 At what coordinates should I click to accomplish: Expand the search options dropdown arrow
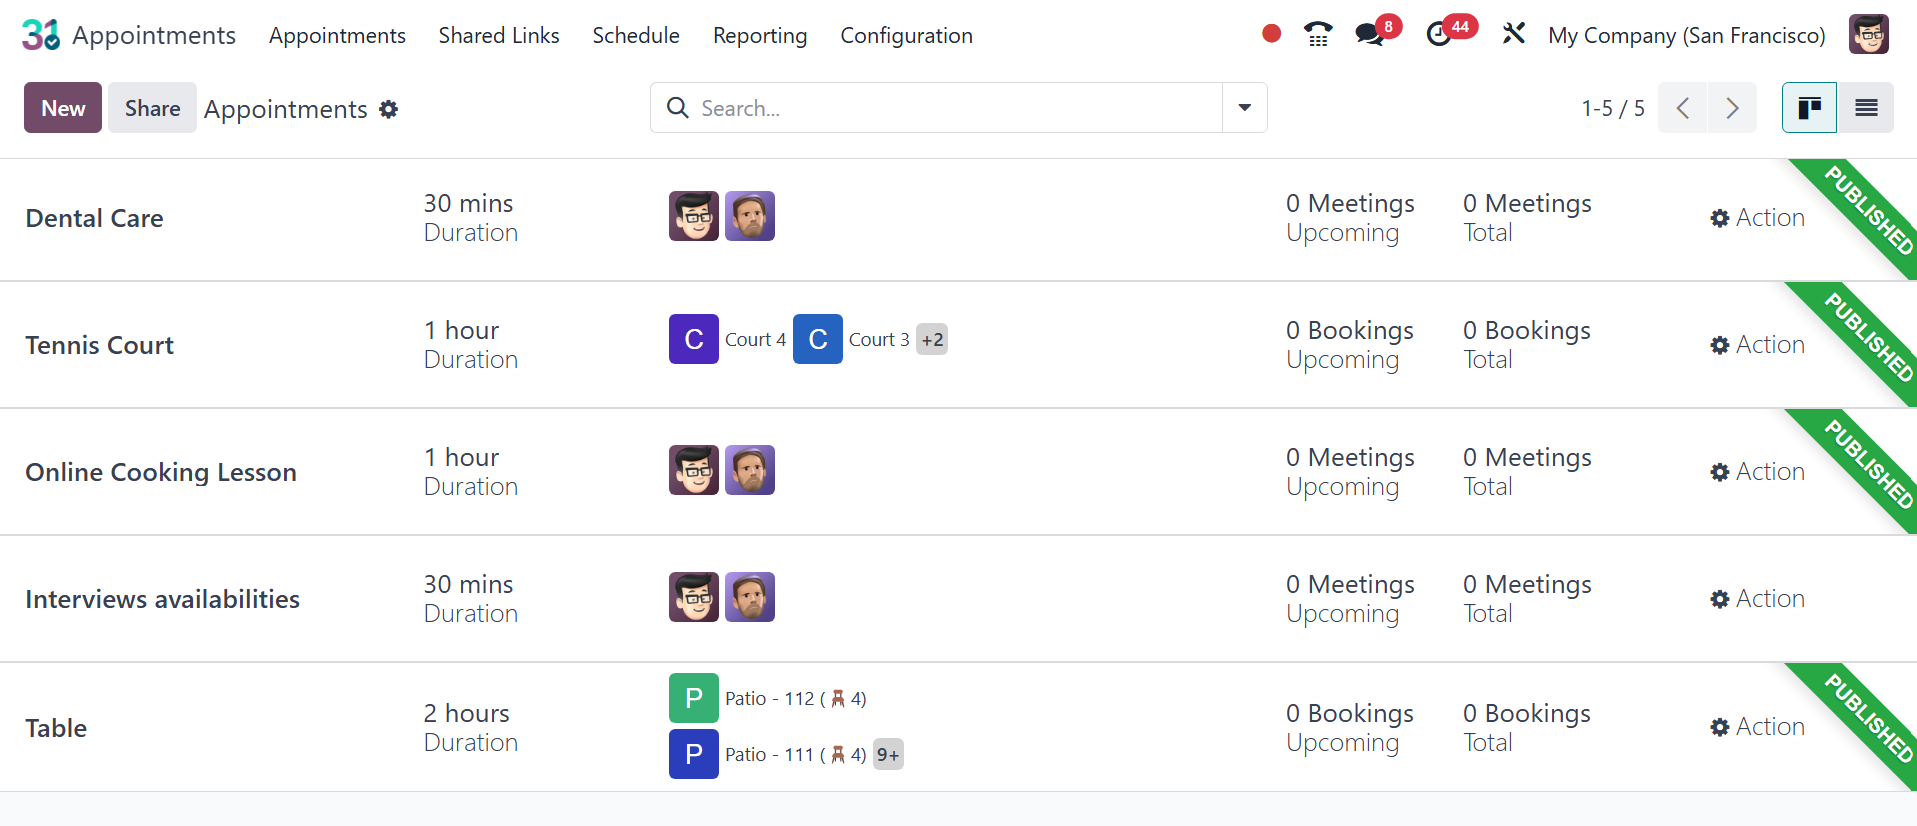pyautogui.click(x=1244, y=108)
